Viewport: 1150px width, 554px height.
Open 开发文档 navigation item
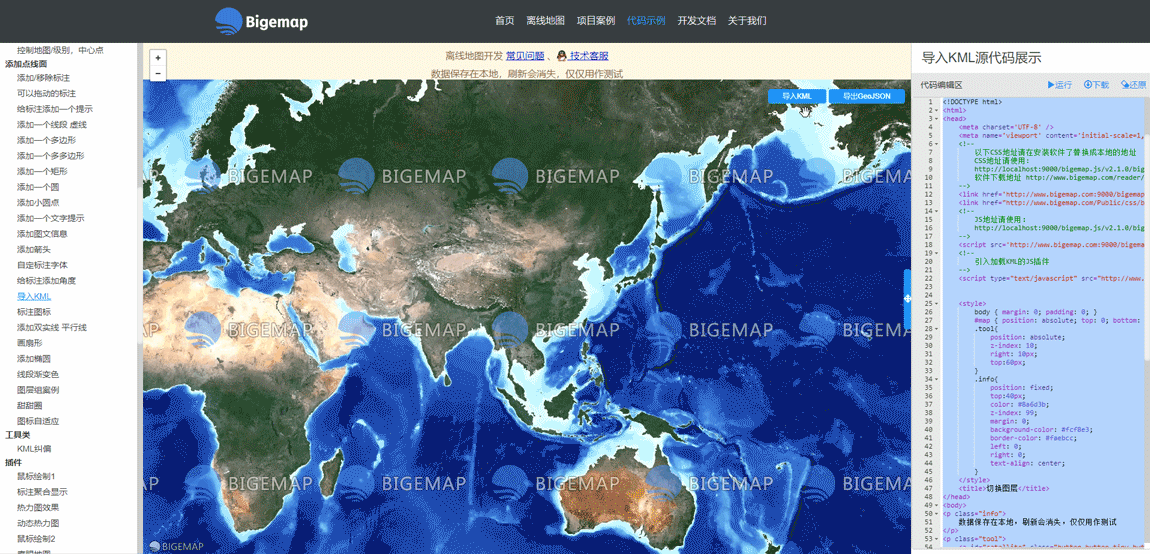[x=697, y=21]
